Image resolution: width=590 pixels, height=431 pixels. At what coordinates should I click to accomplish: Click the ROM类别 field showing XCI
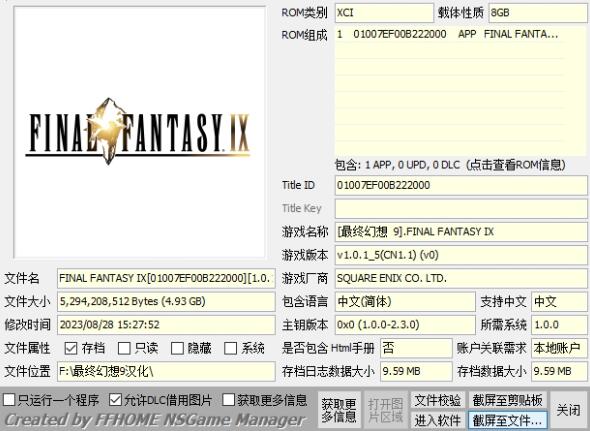pos(384,13)
